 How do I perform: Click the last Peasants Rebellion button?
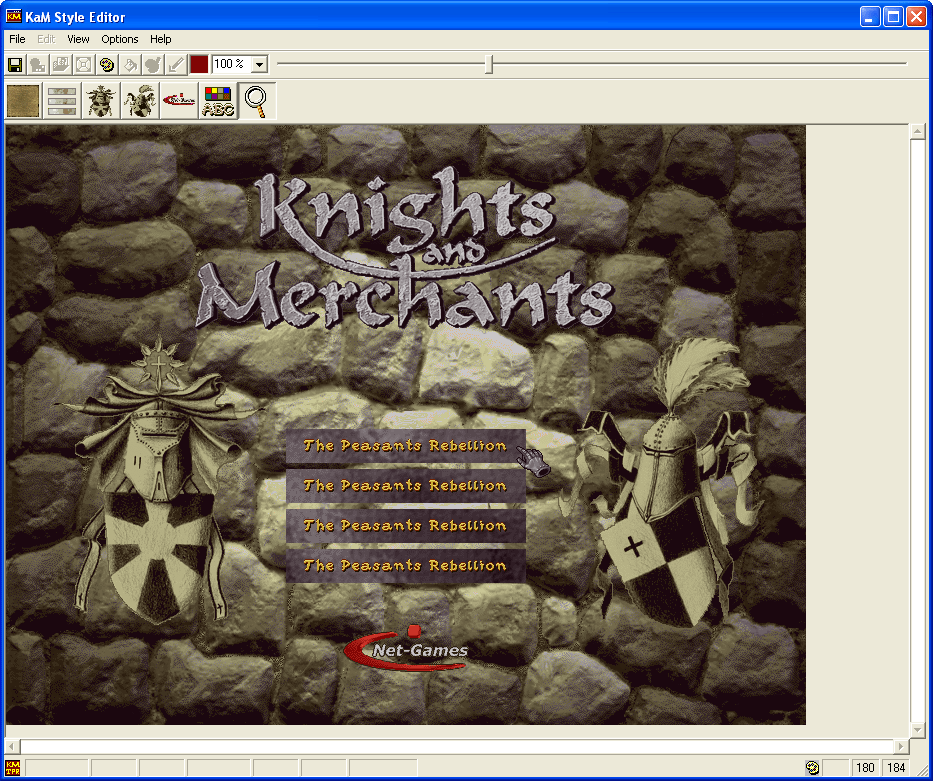(x=405, y=566)
